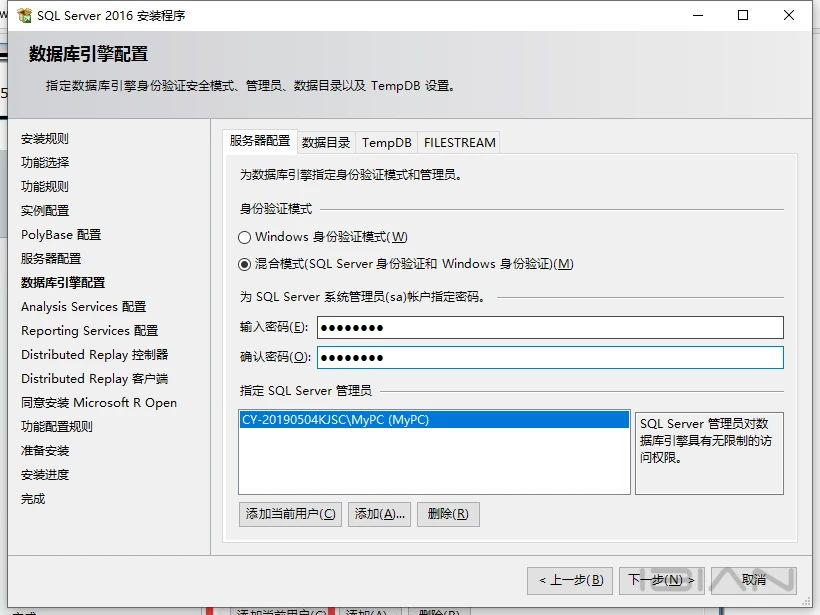Click 准备安装 step in sidebar
This screenshot has width=820, height=615.
point(45,451)
